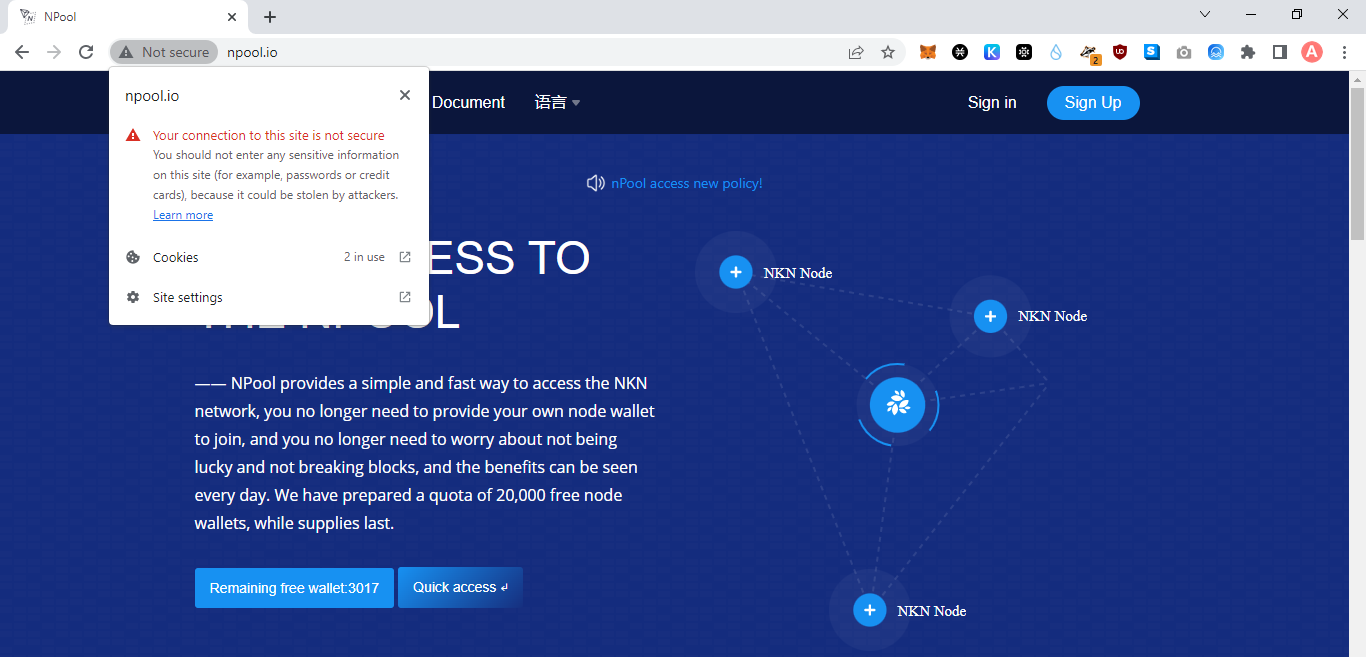
Task: Click the speaker icon beside the announcement
Action: [595, 183]
